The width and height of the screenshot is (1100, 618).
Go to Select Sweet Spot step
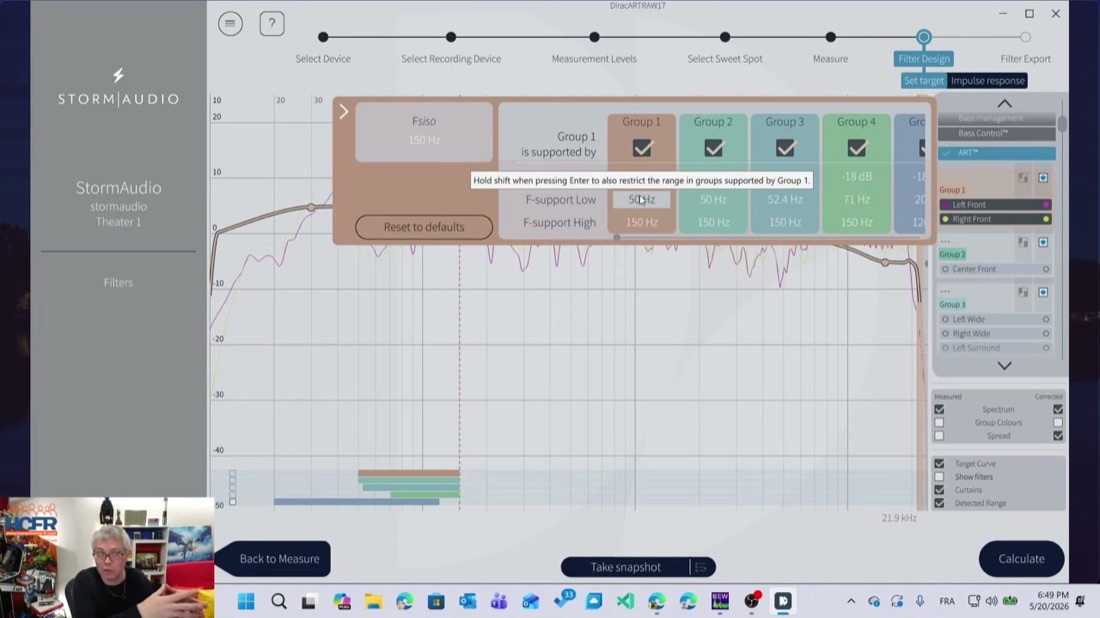point(725,37)
